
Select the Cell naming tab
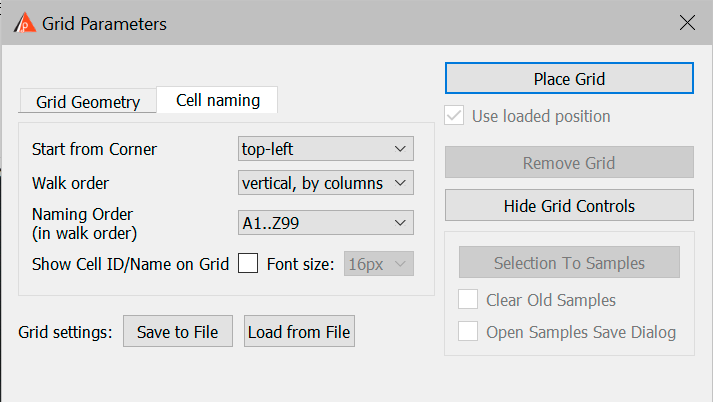(217, 100)
